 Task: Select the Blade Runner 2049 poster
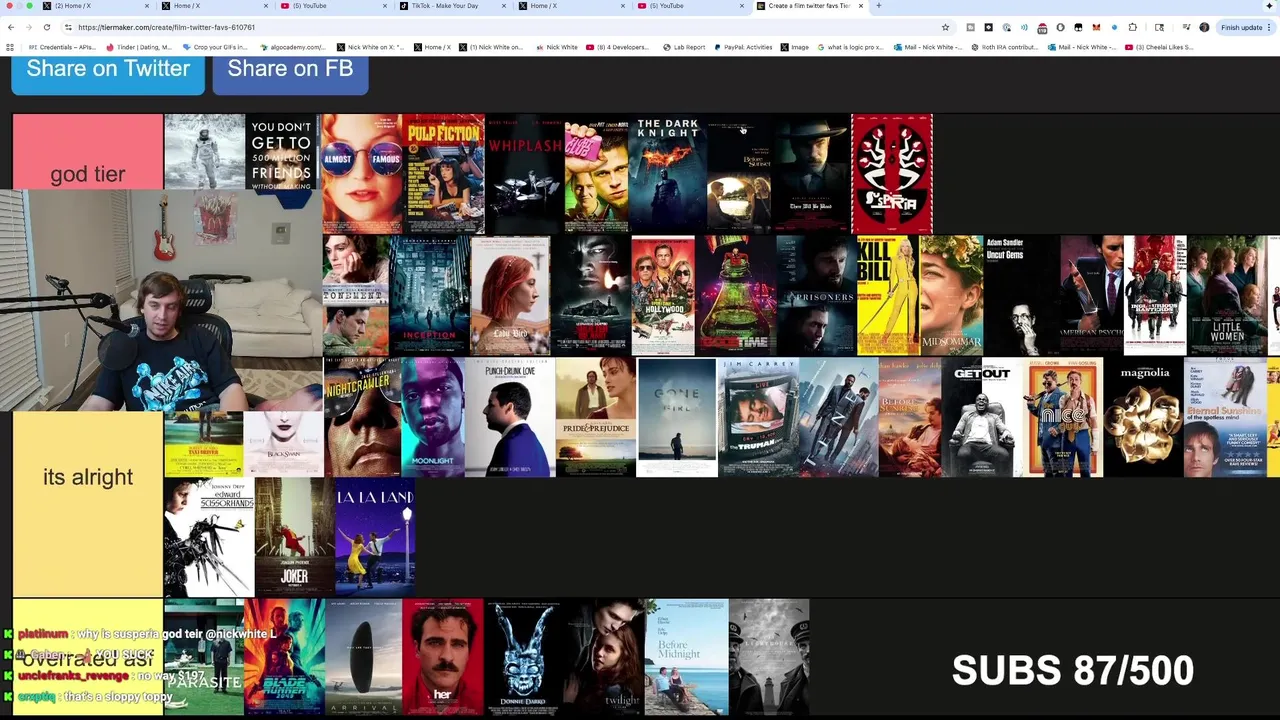click(x=284, y=657)
